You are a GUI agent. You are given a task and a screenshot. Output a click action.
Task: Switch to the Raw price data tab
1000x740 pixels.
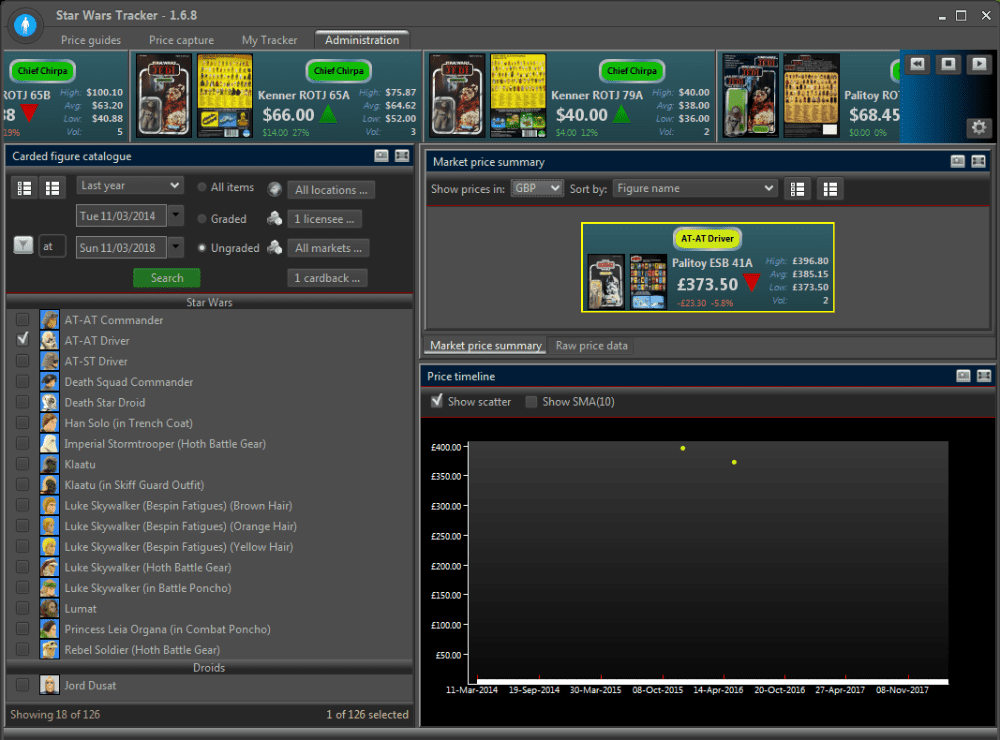pyautogui.click(x=591, y=345)
